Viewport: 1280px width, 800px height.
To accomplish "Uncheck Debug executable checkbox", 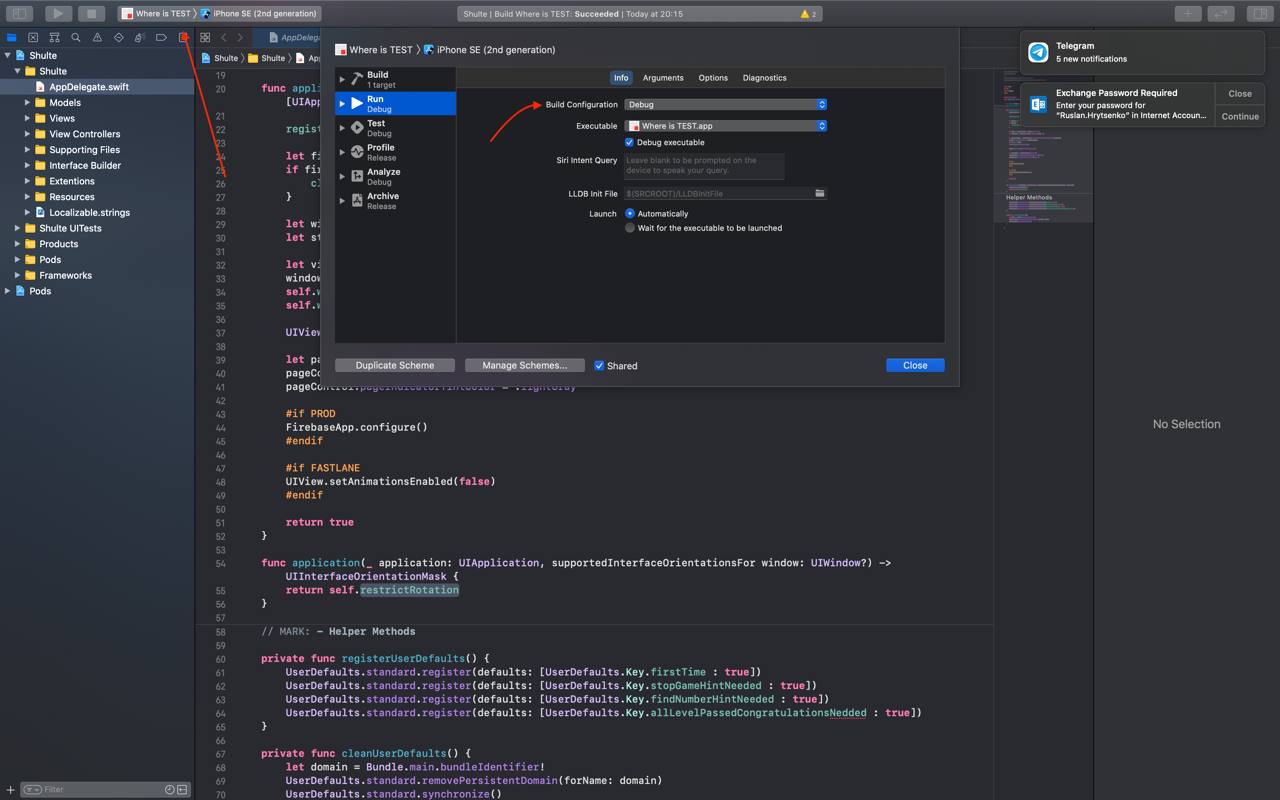I will [x=629, y=142].
